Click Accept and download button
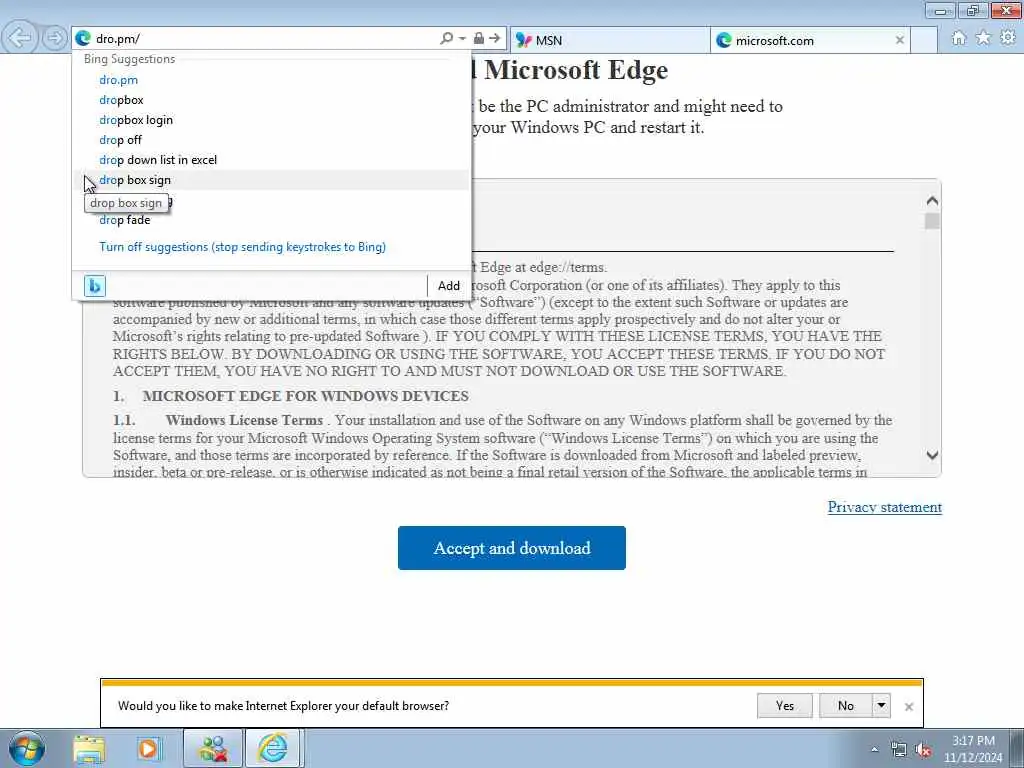The height and width of the screenshot is (768, 1024). (x=511, y=548)
